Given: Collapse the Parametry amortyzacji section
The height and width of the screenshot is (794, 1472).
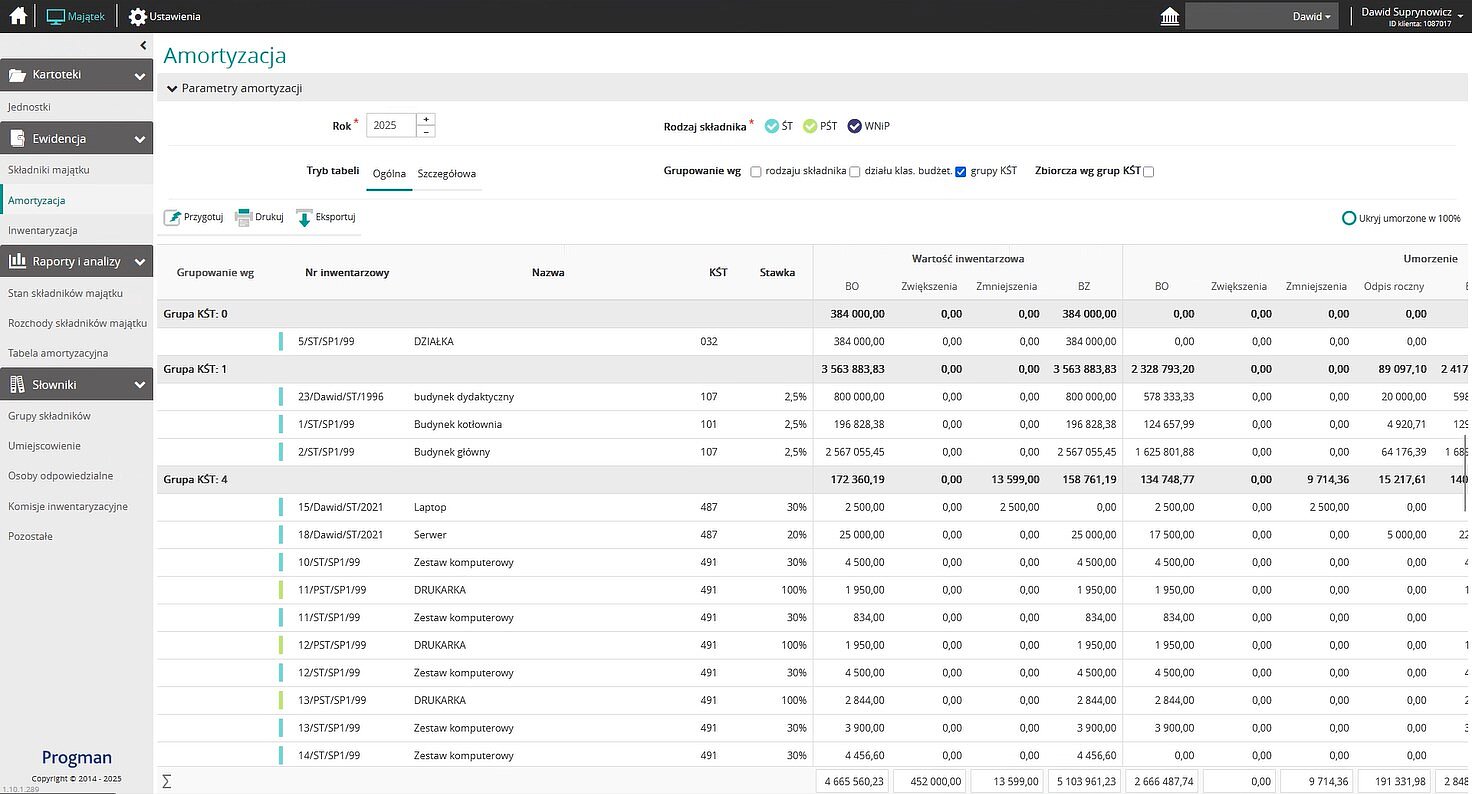Looking at the screenshot, I should 172,89.
